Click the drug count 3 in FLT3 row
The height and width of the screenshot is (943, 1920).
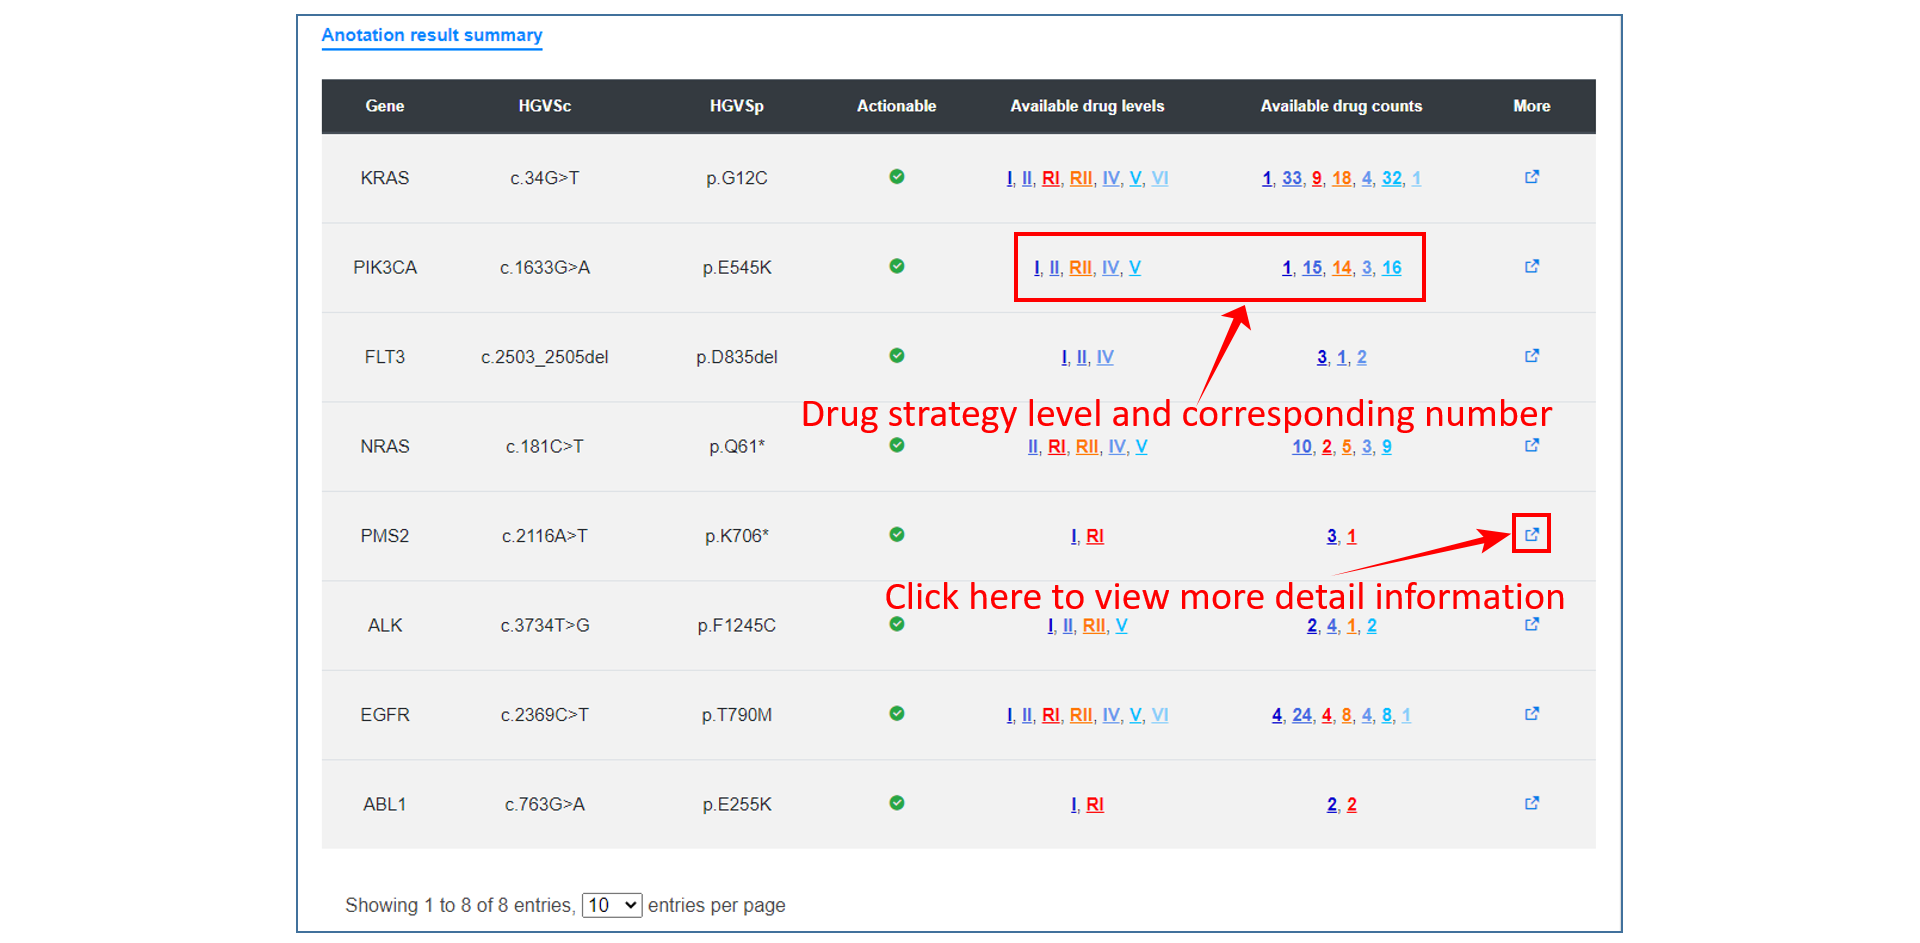click(x=1322, y=357)
